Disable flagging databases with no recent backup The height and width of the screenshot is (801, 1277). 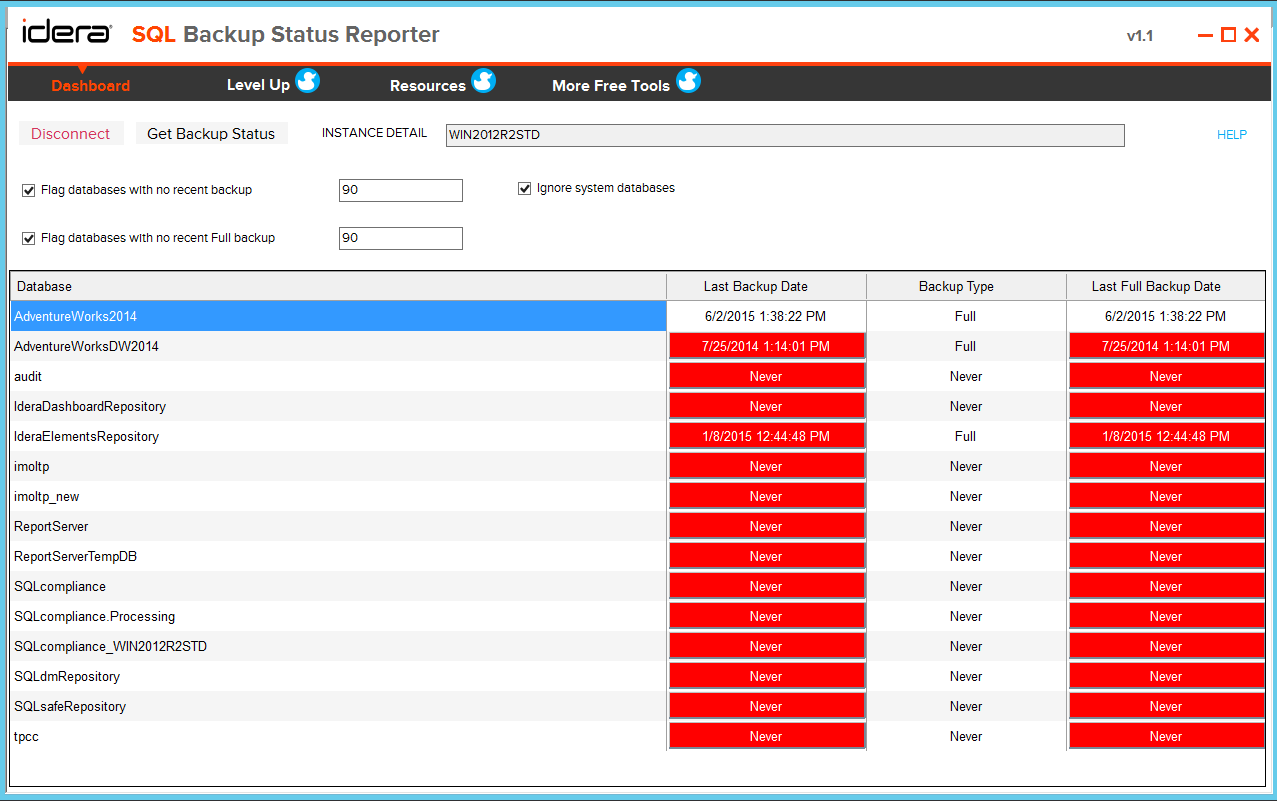click(x=28, y=190)
